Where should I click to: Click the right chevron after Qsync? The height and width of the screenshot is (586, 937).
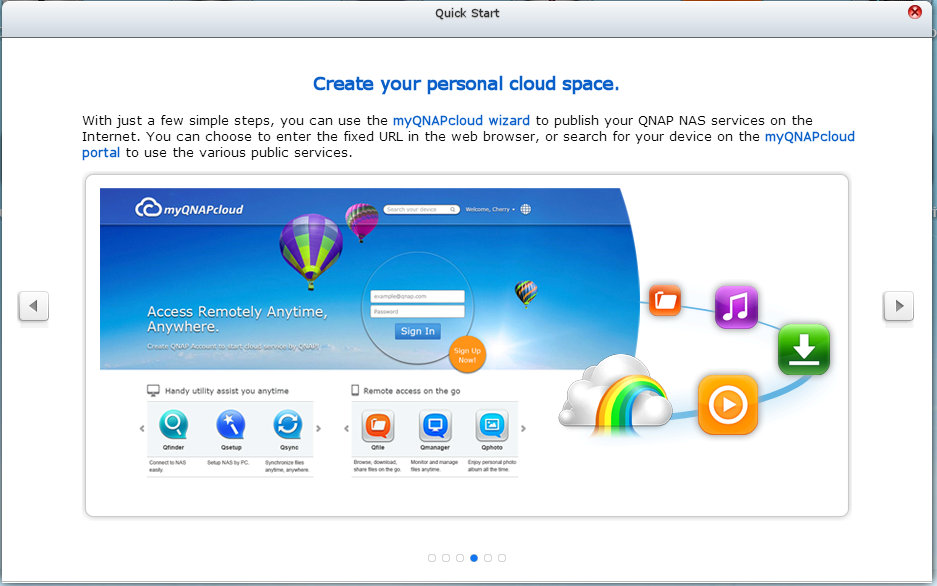[x=319, y=428]
